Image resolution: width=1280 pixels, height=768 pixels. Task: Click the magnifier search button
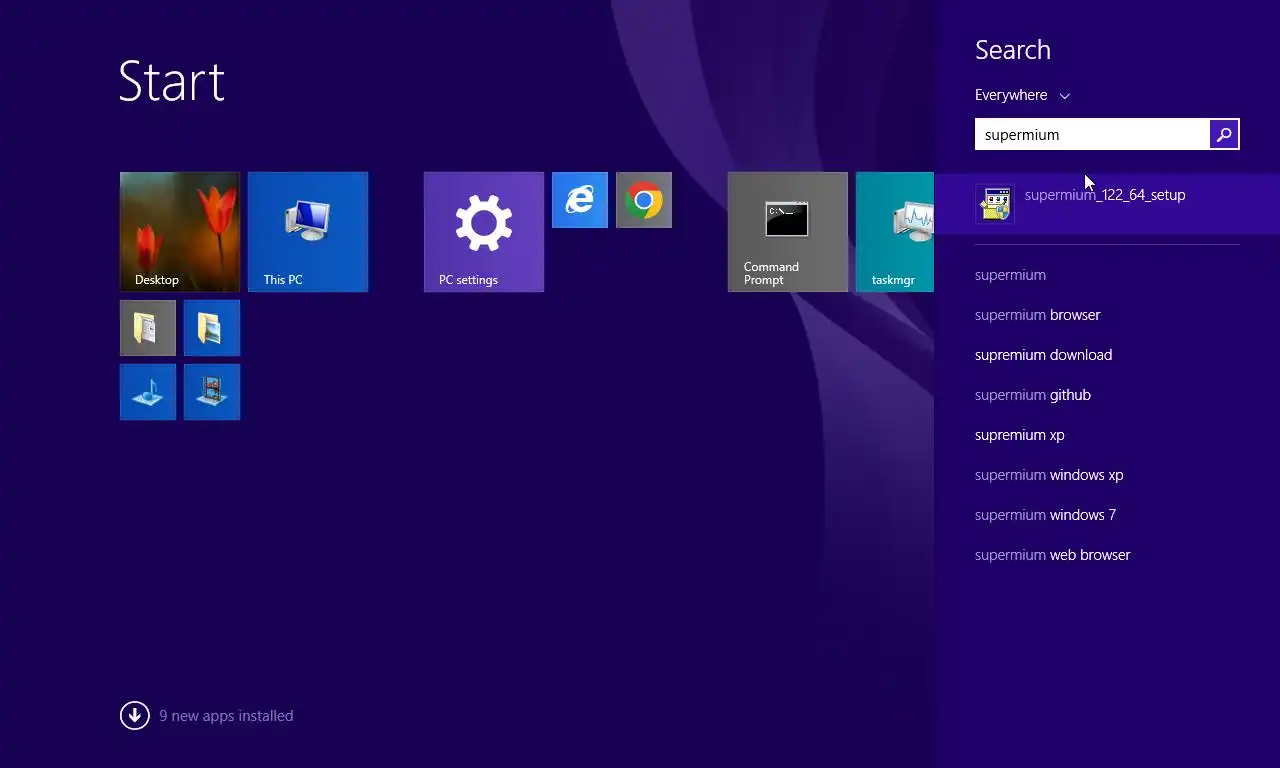click(1224, 134)
